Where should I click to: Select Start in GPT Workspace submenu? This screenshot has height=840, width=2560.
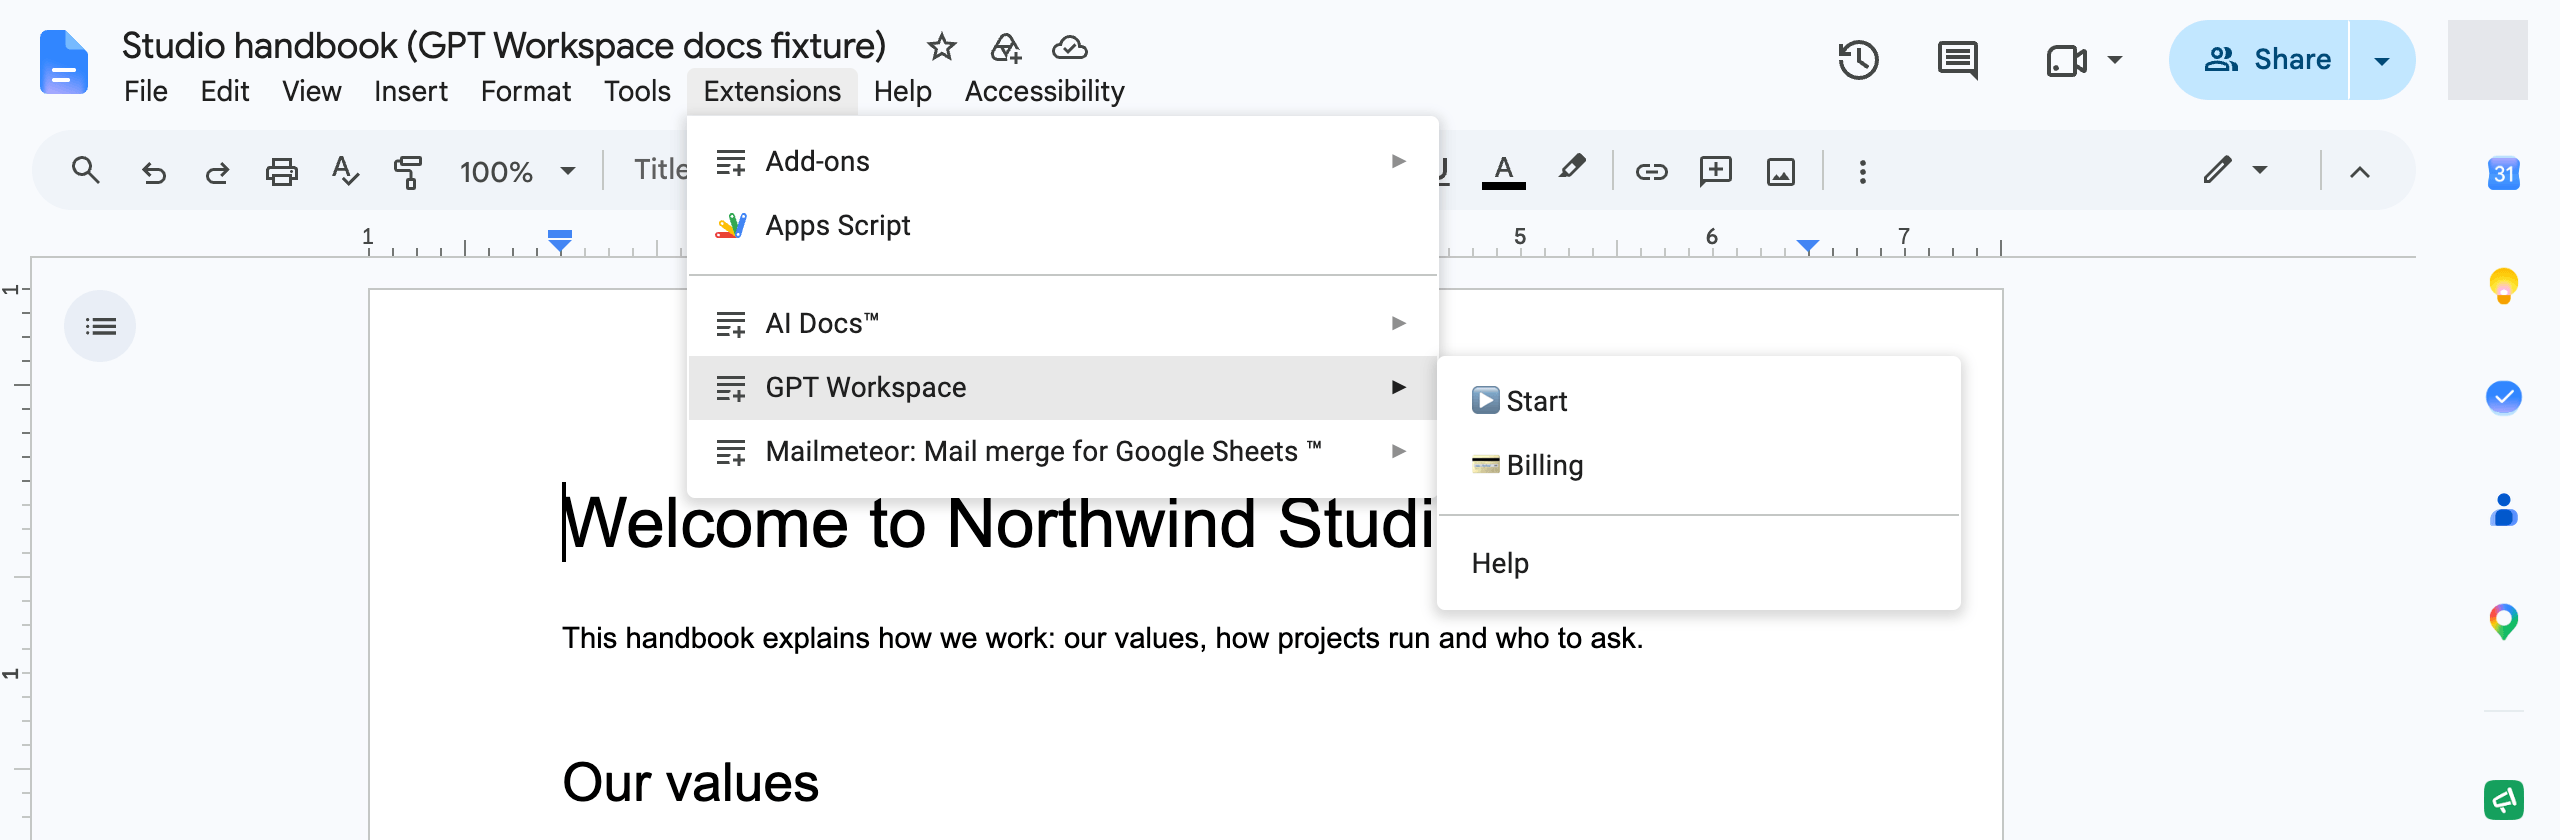coord(1698,401)
